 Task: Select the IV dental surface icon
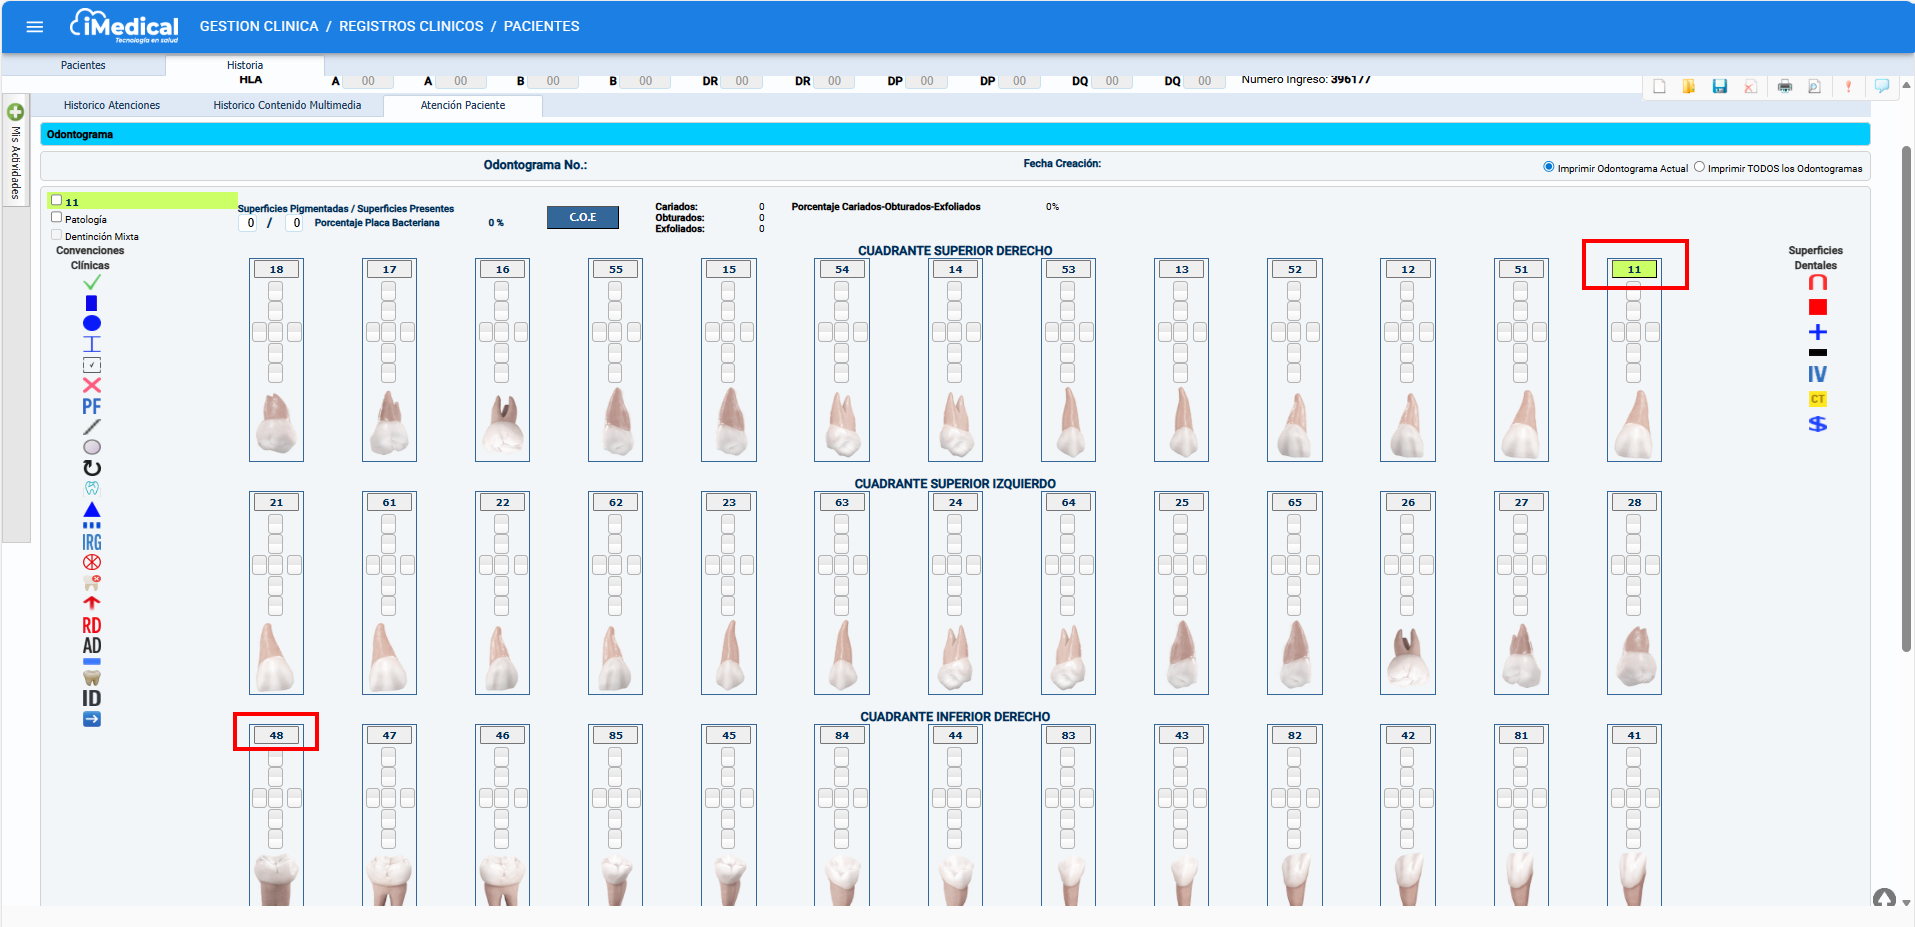point(1817,374)
